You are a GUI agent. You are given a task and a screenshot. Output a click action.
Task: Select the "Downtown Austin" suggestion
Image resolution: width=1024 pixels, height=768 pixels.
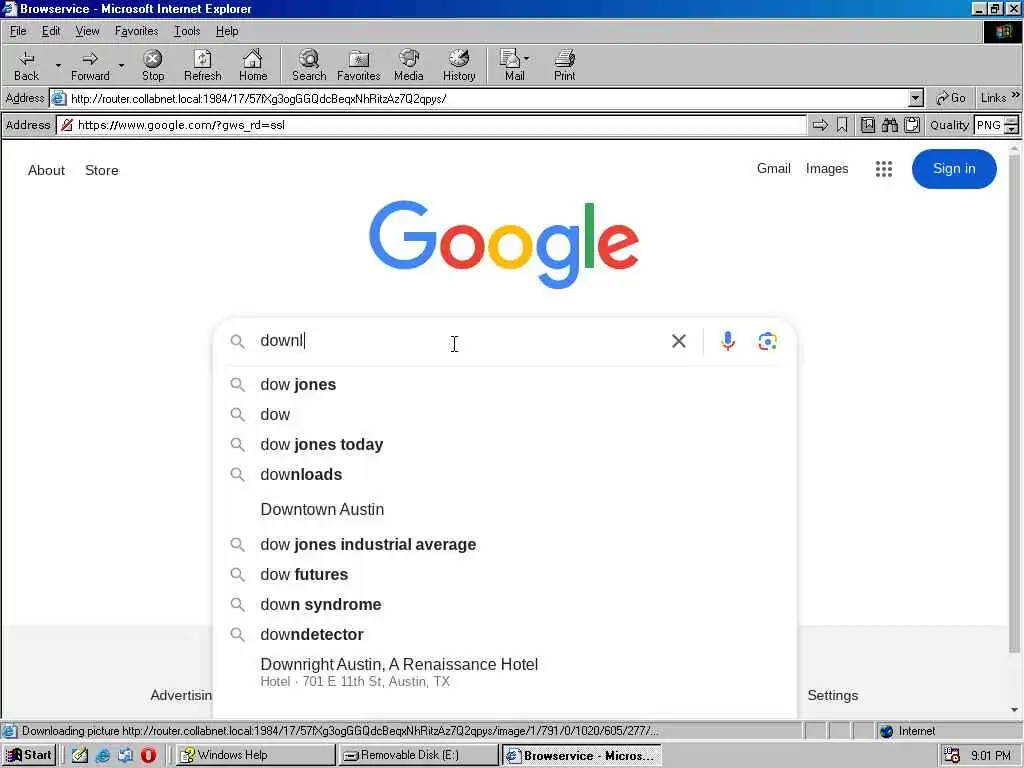pos(505,509)
